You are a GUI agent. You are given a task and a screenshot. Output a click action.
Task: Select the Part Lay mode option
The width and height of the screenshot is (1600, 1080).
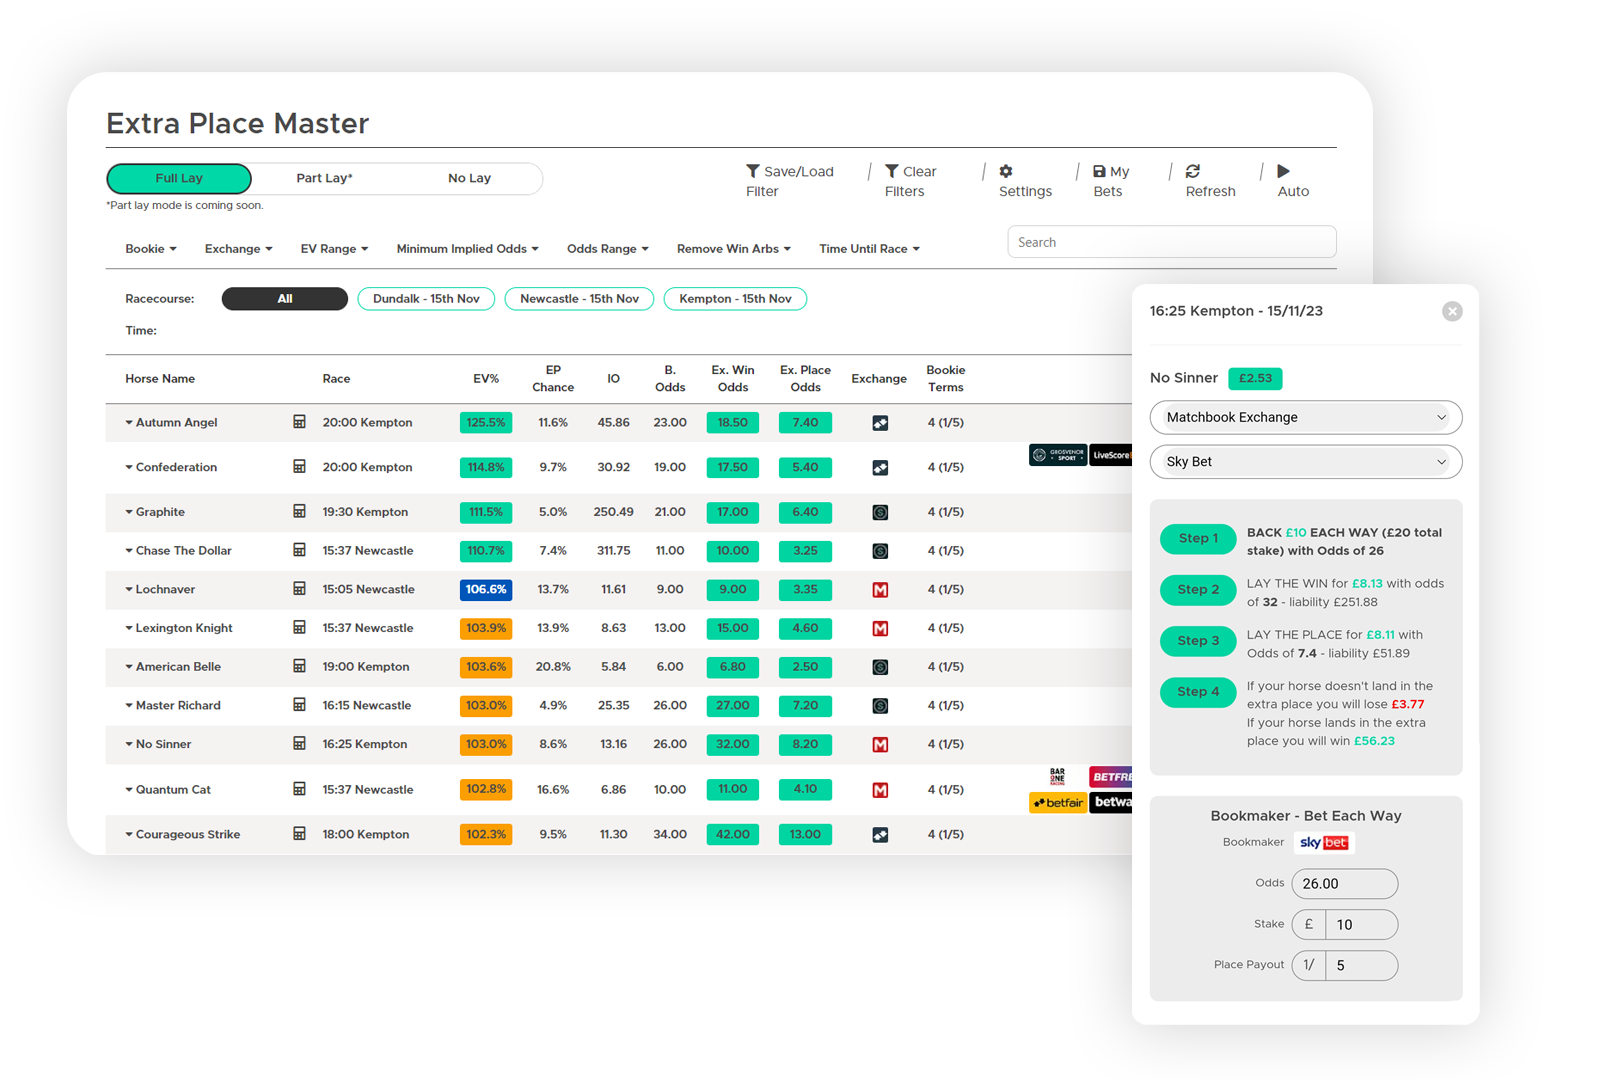324,178
